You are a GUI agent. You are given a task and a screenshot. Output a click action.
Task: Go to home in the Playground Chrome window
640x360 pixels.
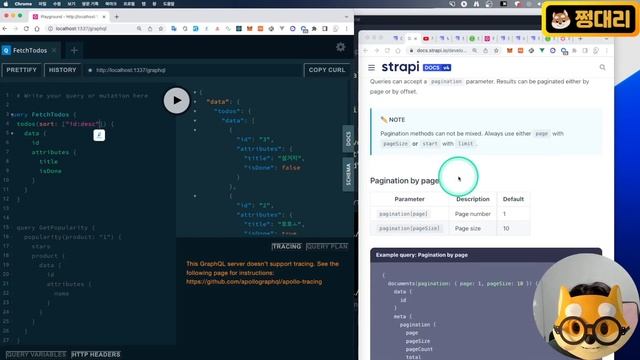tap(37, 29)
